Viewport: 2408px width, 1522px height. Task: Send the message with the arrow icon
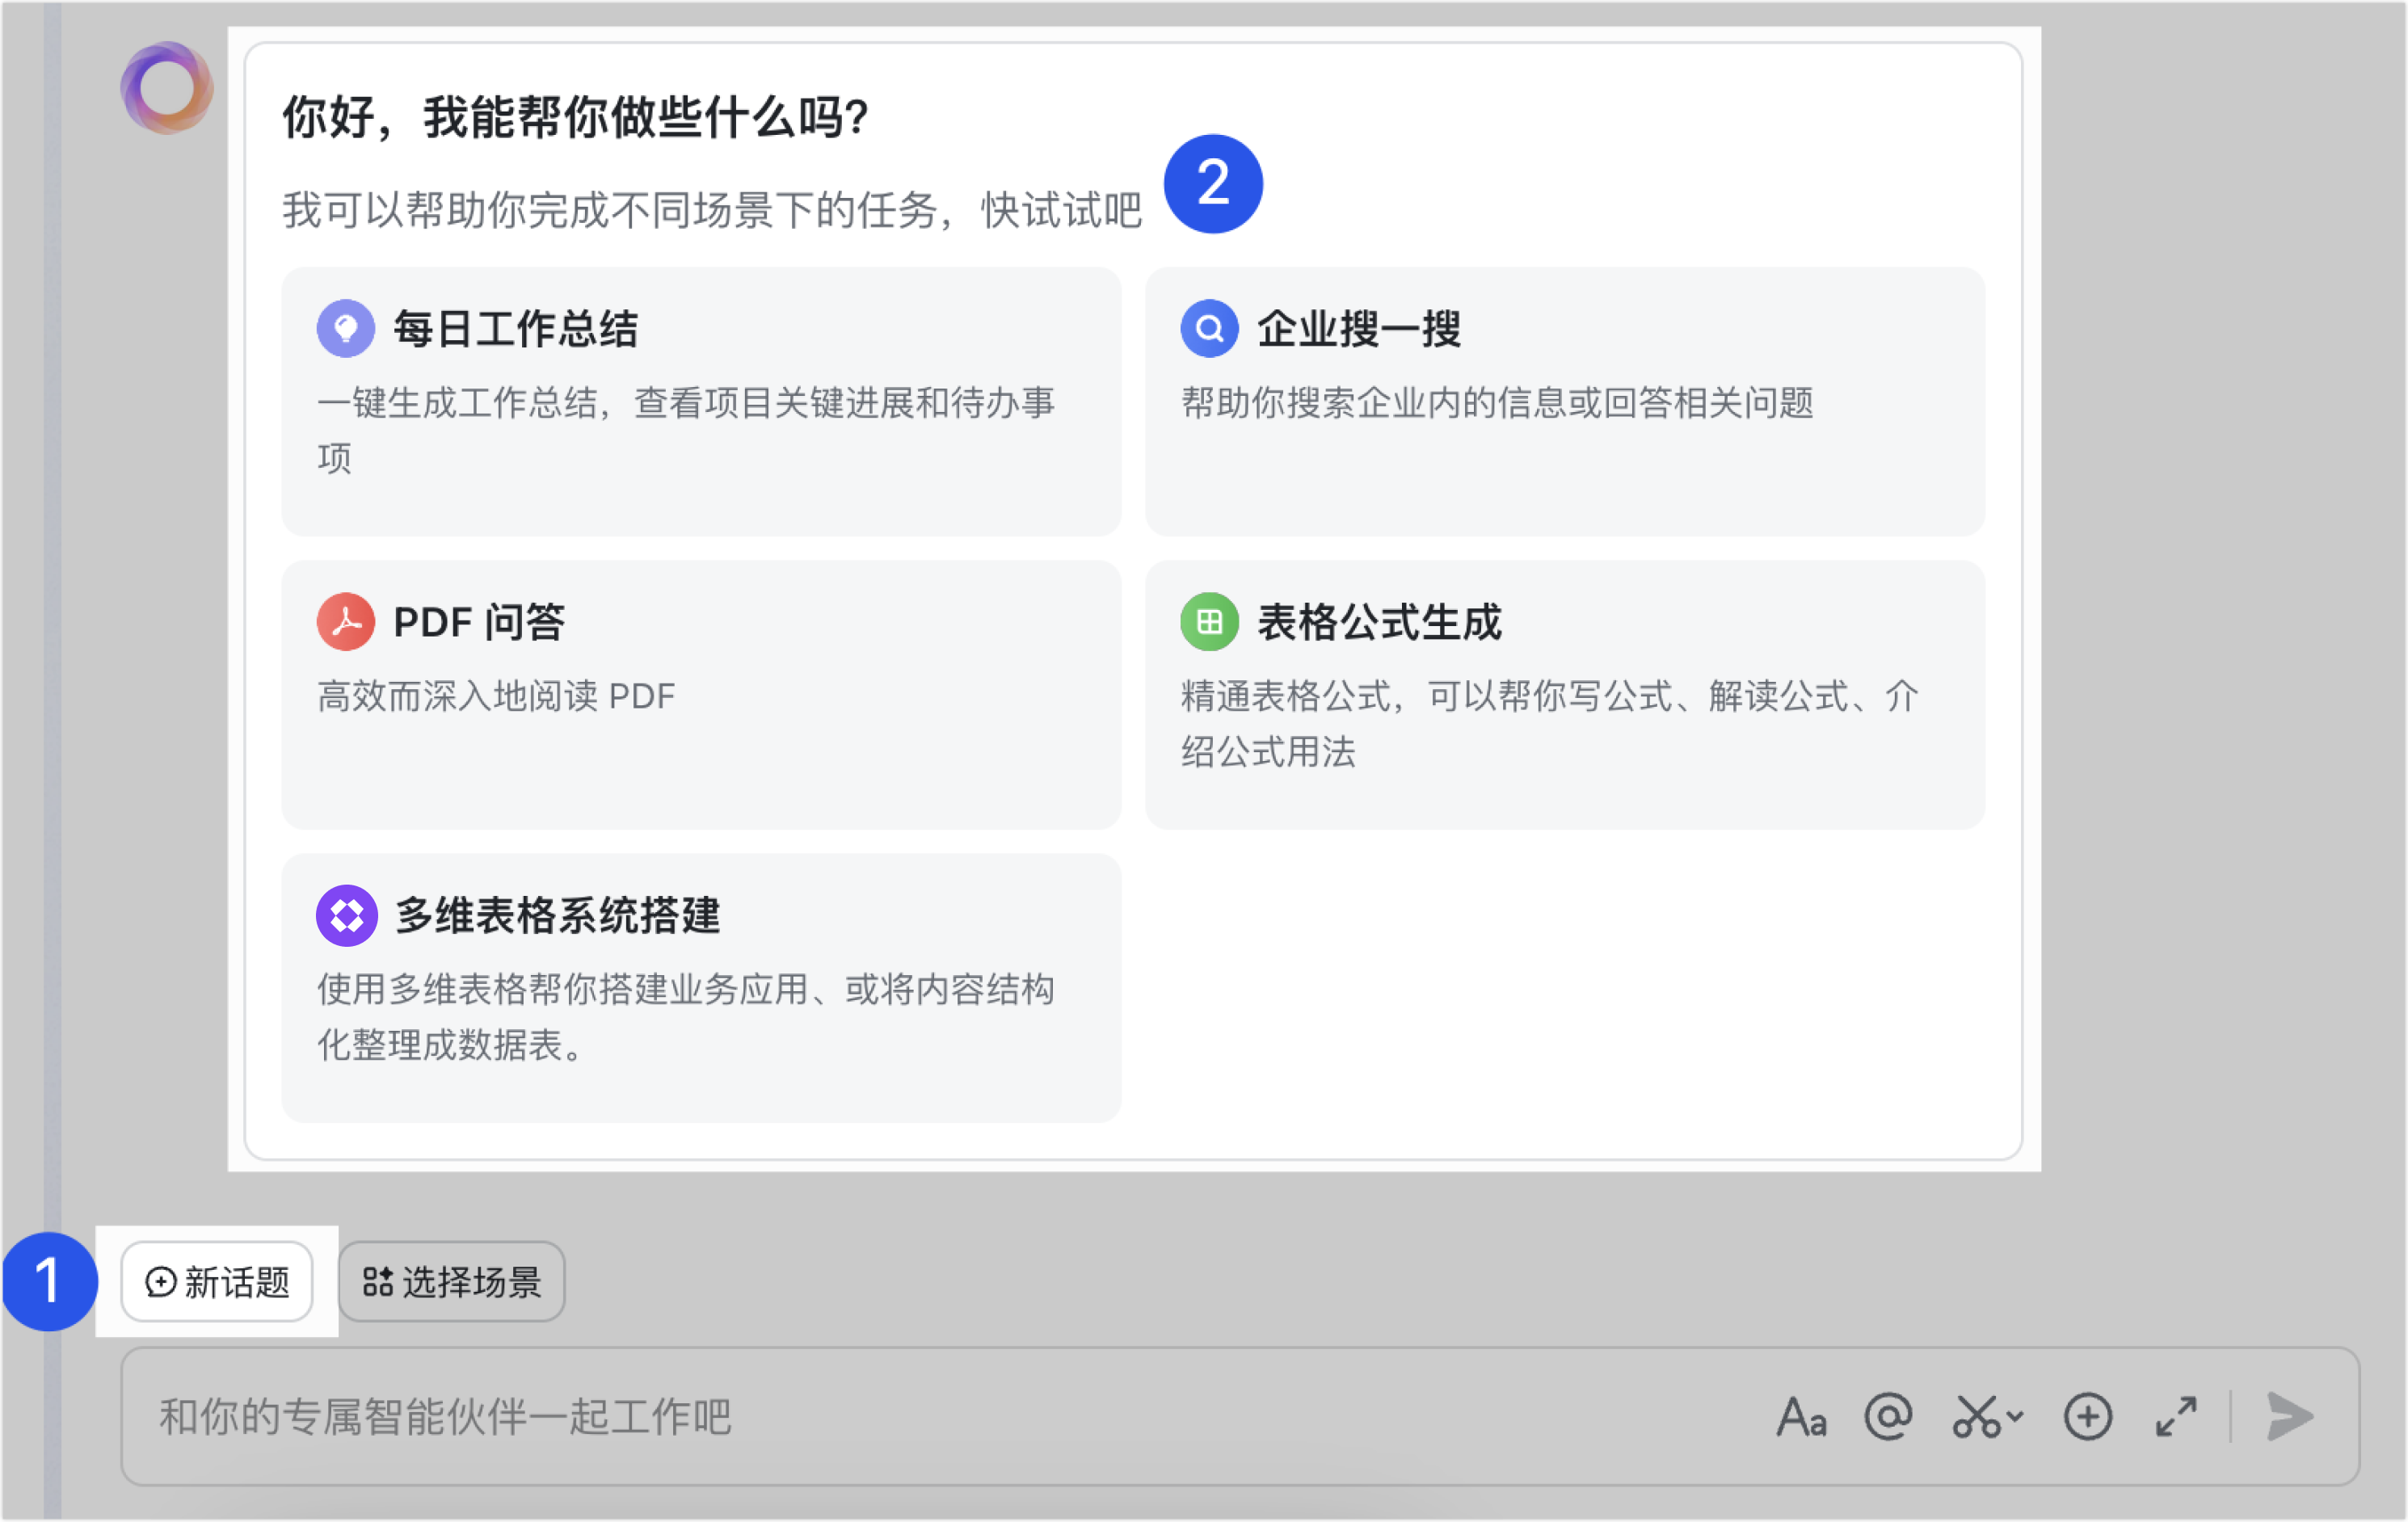pyautogui.click(x=2290, y=1416)
